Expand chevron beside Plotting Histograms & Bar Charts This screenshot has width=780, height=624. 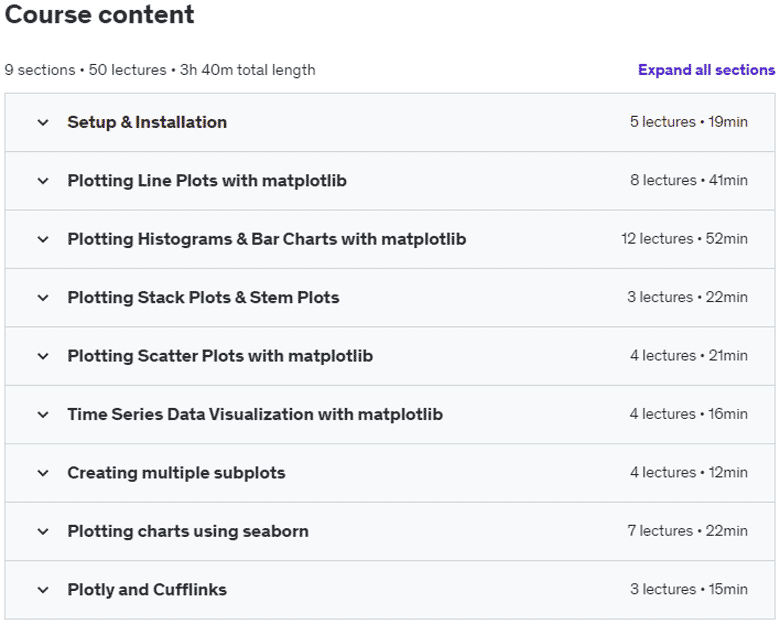[x=43, y=239]
